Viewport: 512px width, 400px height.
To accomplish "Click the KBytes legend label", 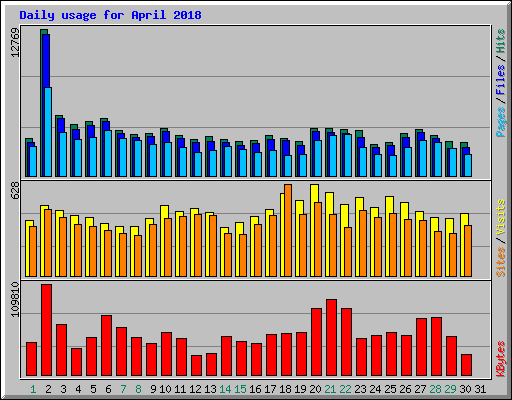I will tap(501, 359).
